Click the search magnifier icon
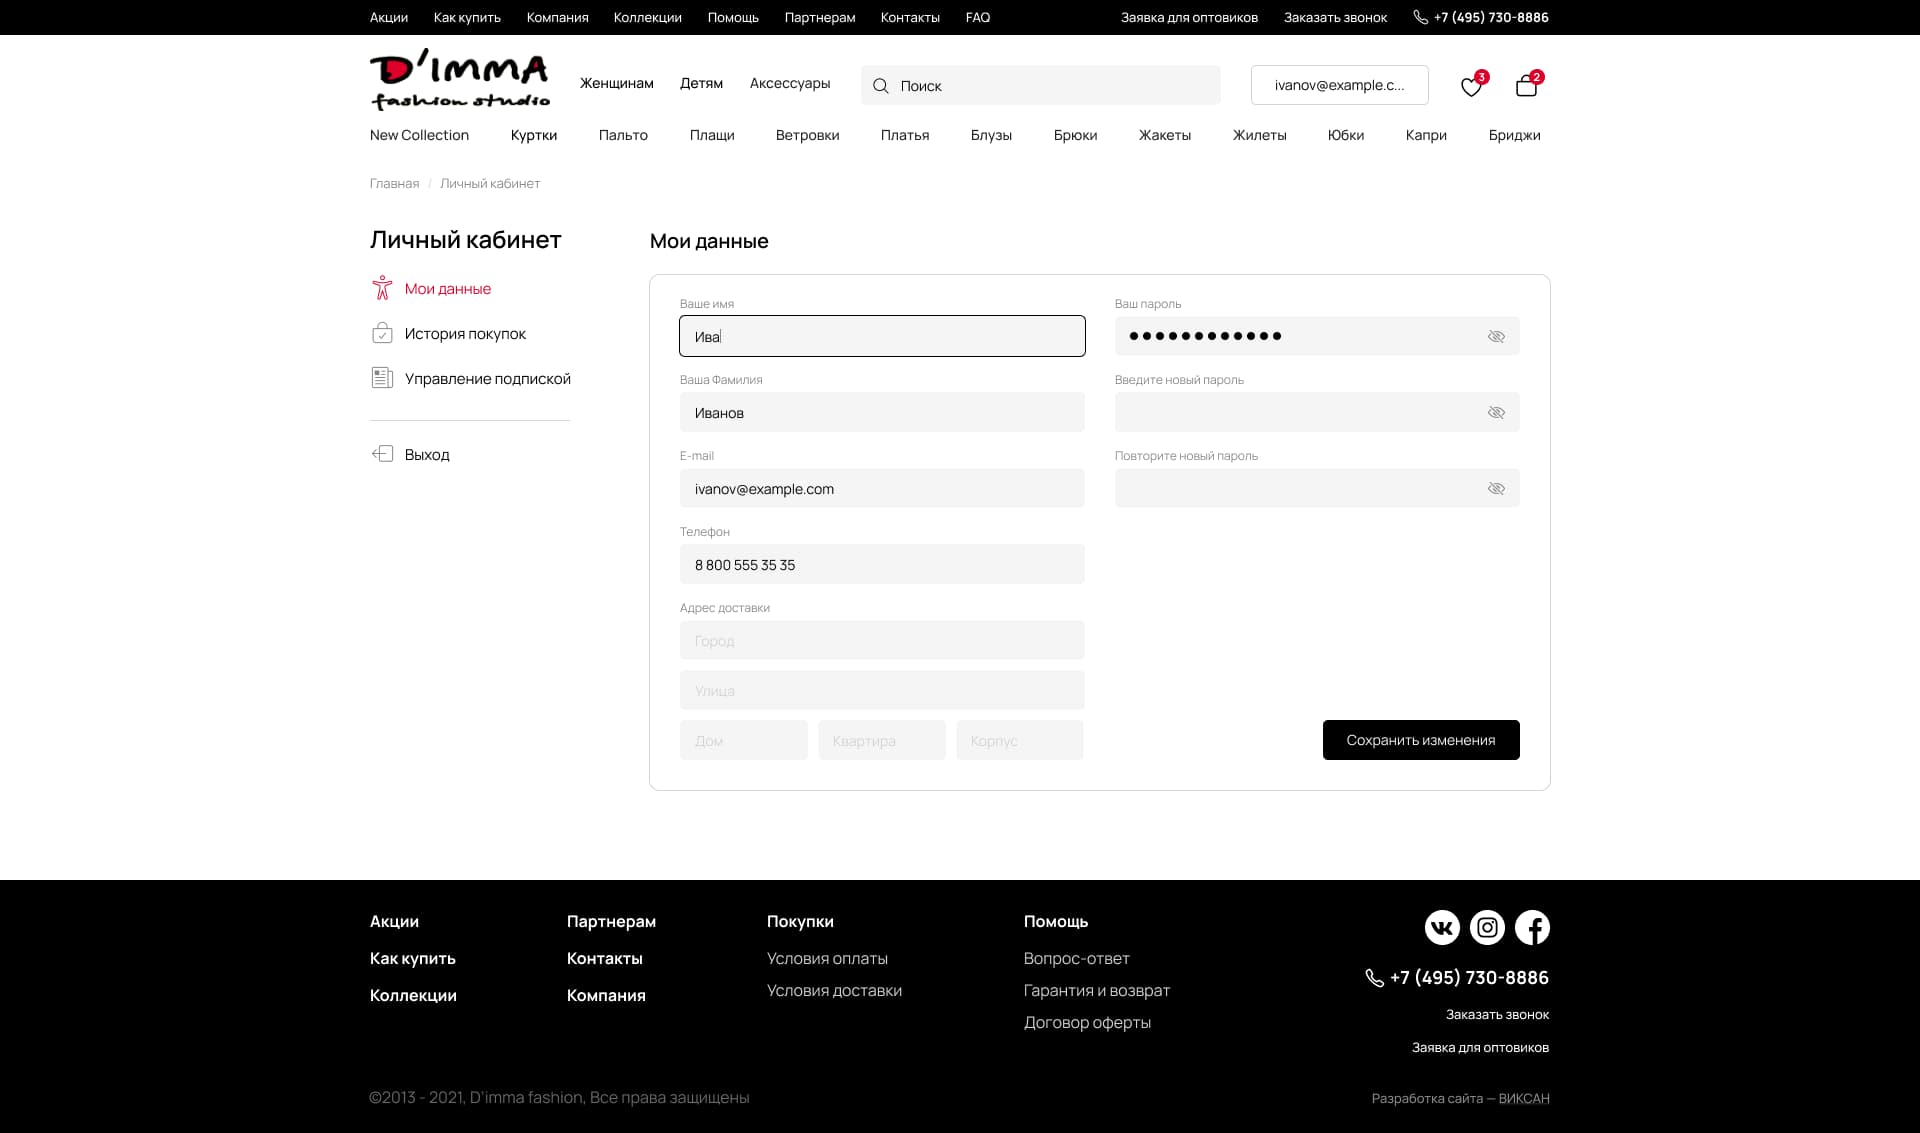 880,86
